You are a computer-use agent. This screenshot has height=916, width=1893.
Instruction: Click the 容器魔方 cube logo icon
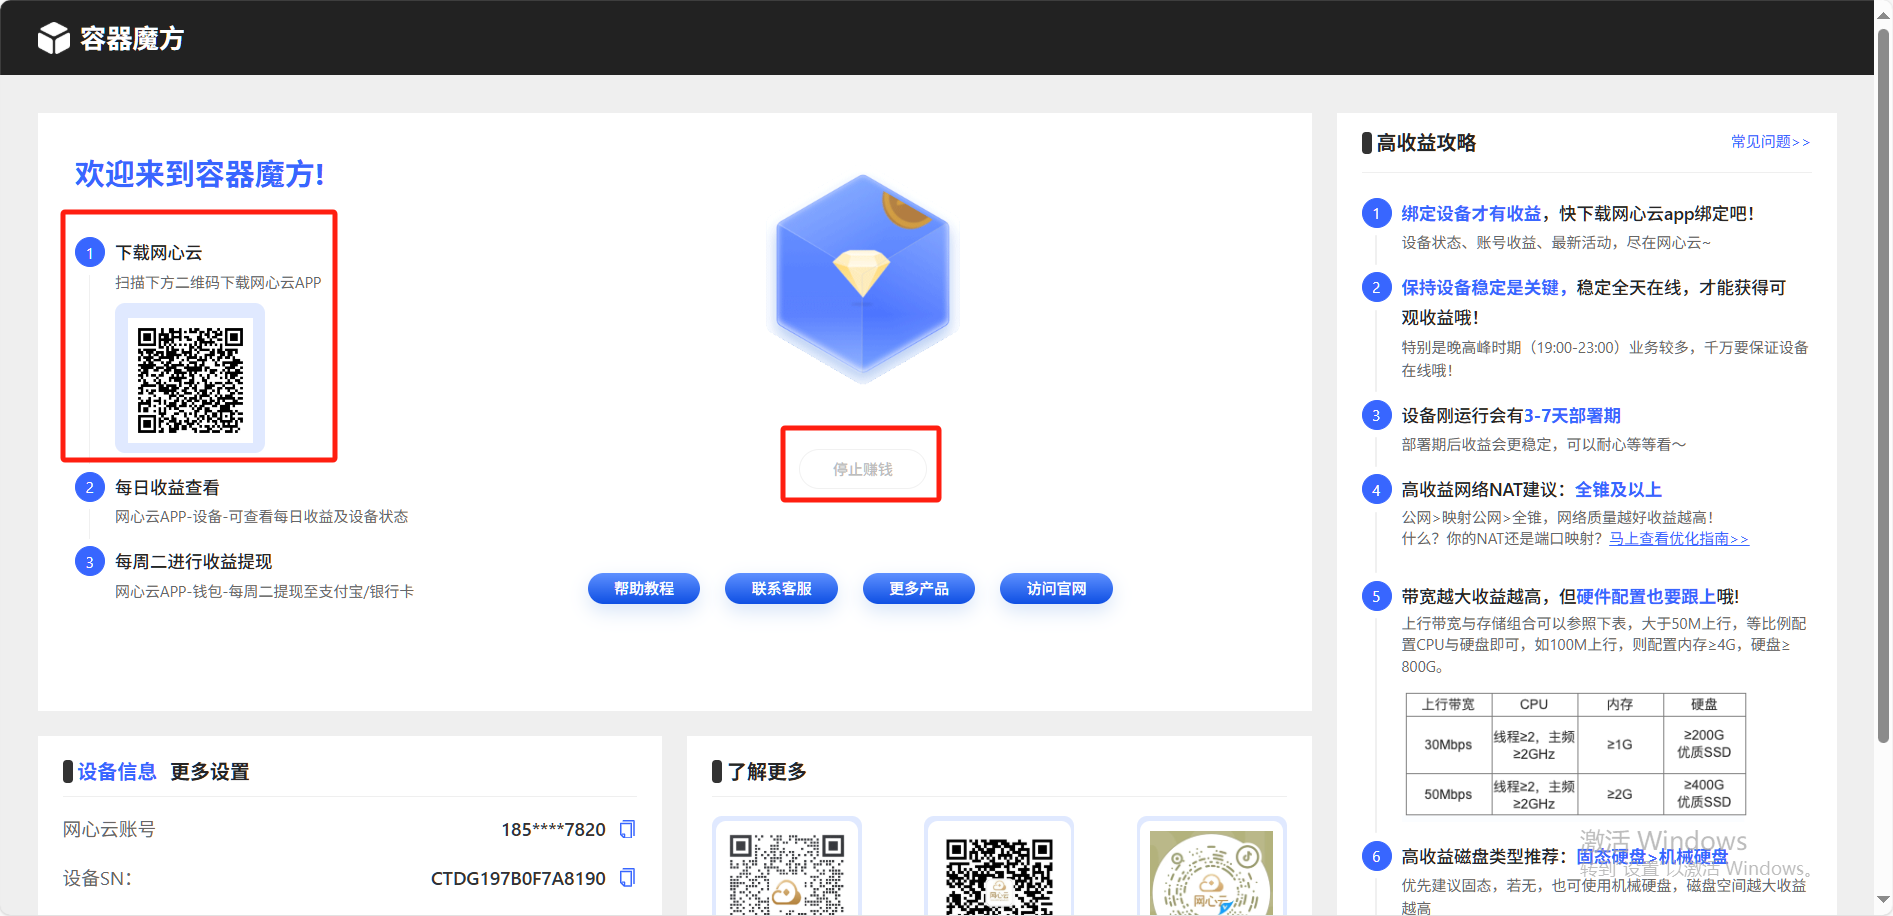point(54,38)
